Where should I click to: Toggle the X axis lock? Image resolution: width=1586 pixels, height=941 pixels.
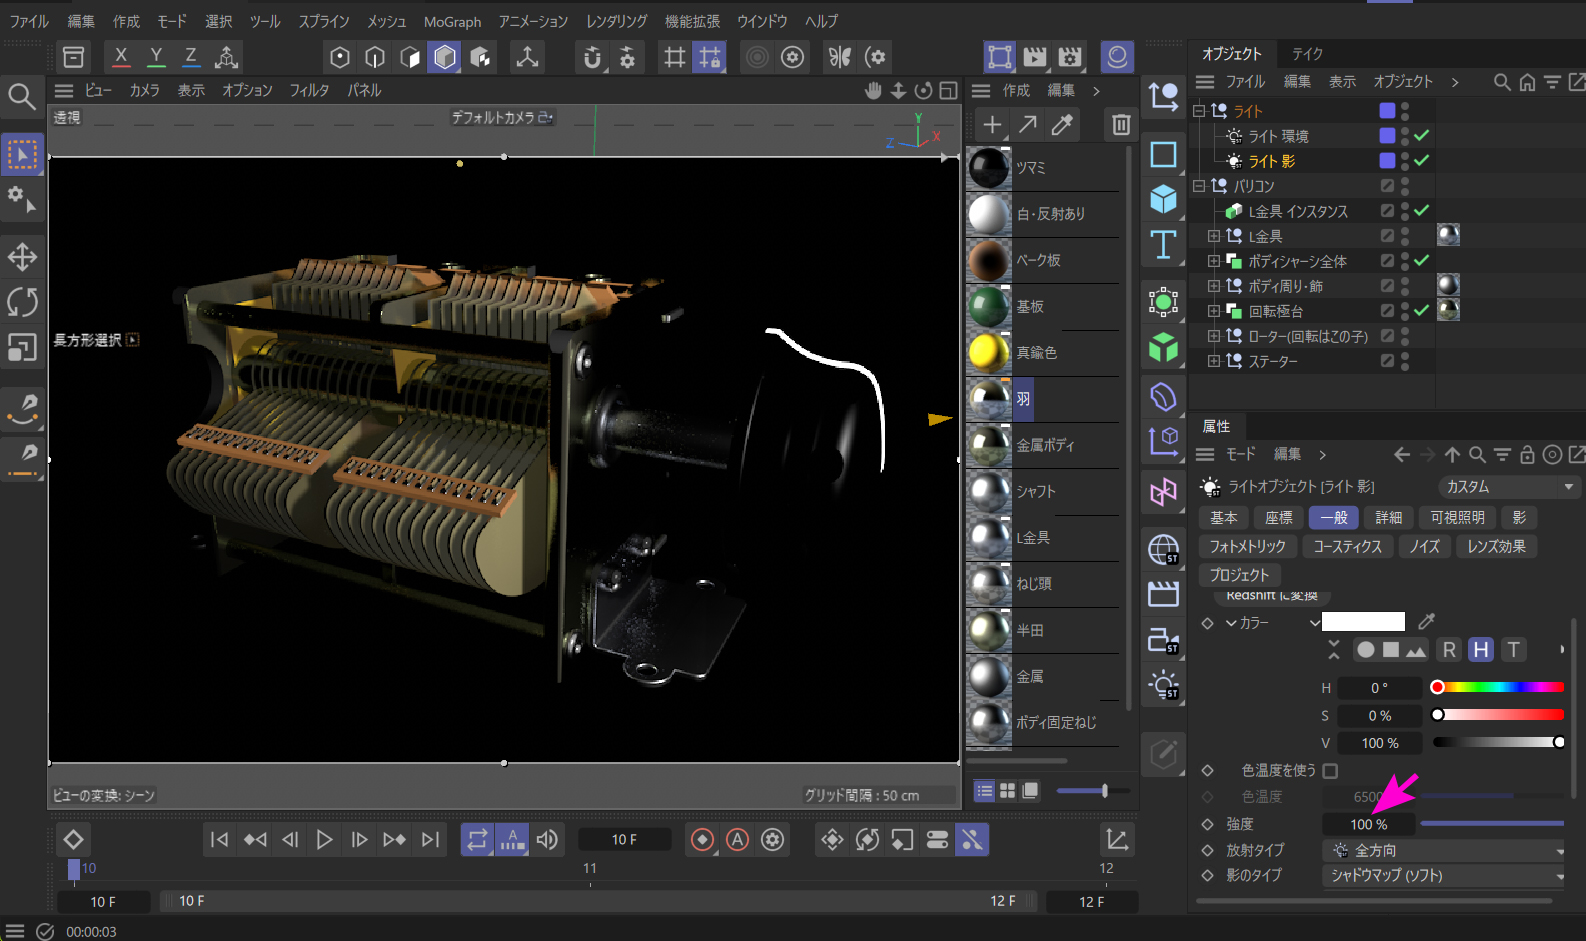[121, 57]
